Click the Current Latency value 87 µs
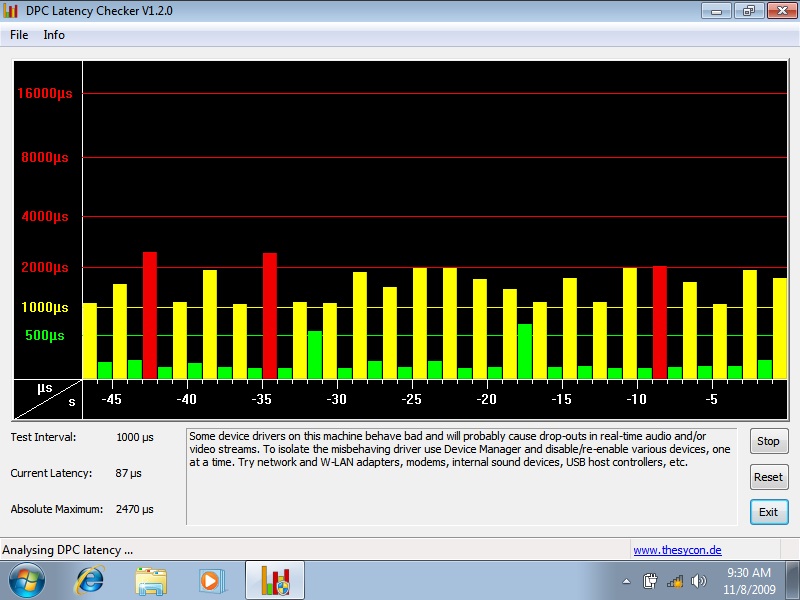The image size is (800, 600). coord(128,473)
